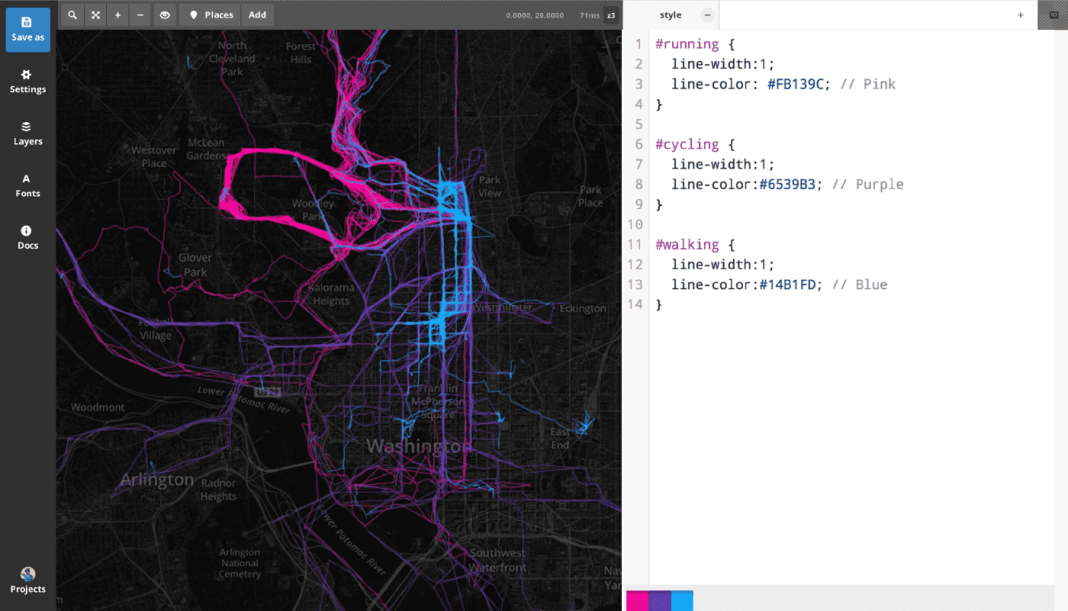Viewport: 1068px width, 611px height.
Task: Remove the style tab with minus button
Action: pyautogui.click(x=707, y=15)
